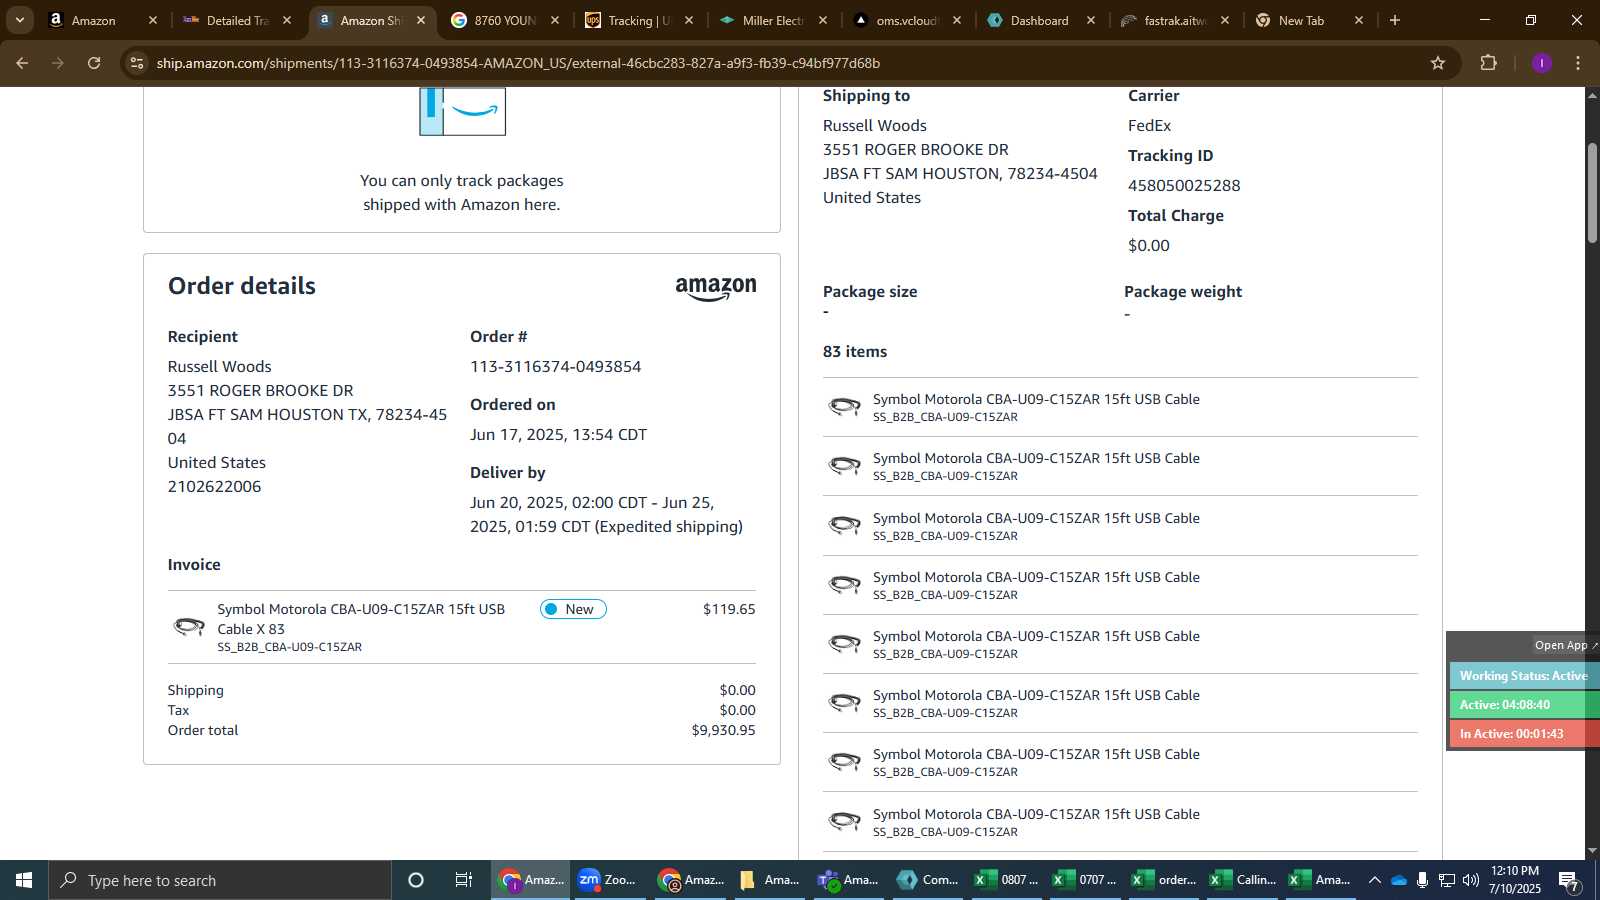The height and width of the screenshot is (900, 1600).
Task: Open the File Explorer Ama... taskbar item
Action: [768, 880]
